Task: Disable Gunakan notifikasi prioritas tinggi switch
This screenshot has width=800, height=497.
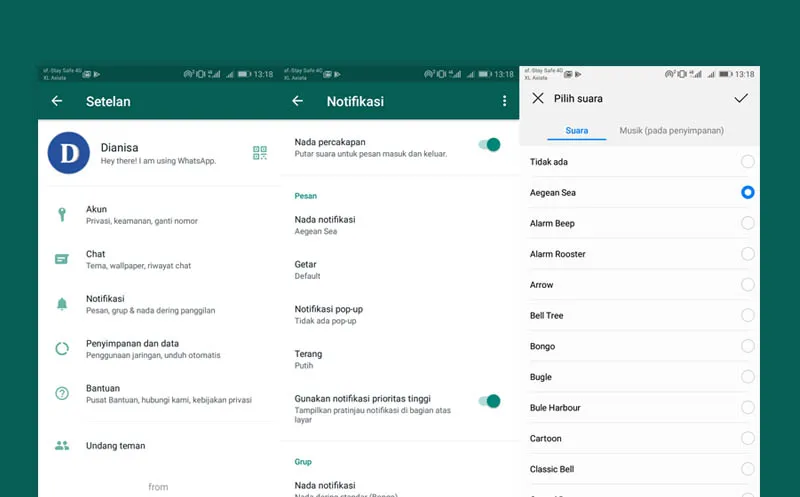Action: coord(489,401)
